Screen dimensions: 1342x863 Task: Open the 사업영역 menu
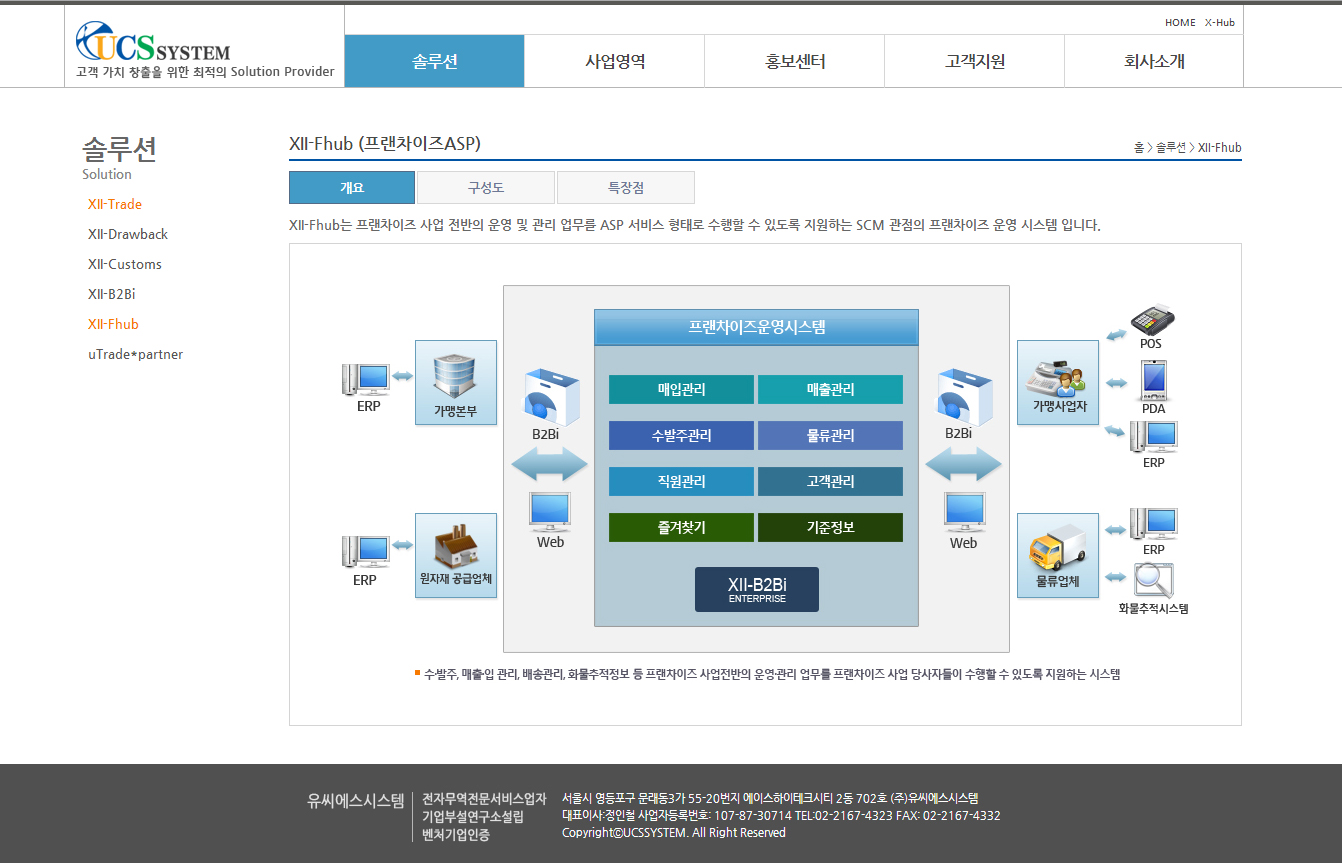[x=615, y=61]
